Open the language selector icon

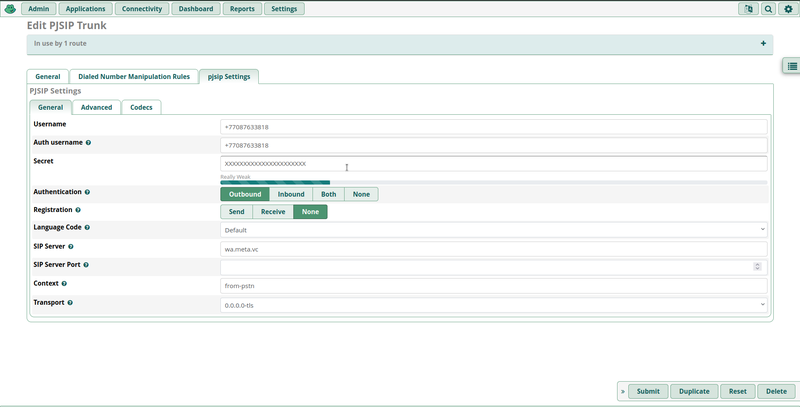point(748,8)
